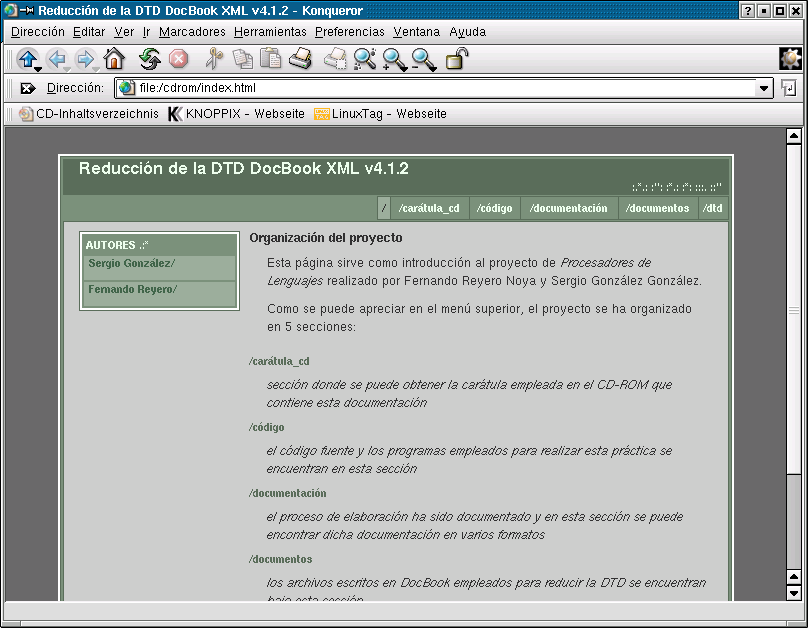Cut selection with the scissors icon
This screenshot has height=628, width=808.
(214, 58)
